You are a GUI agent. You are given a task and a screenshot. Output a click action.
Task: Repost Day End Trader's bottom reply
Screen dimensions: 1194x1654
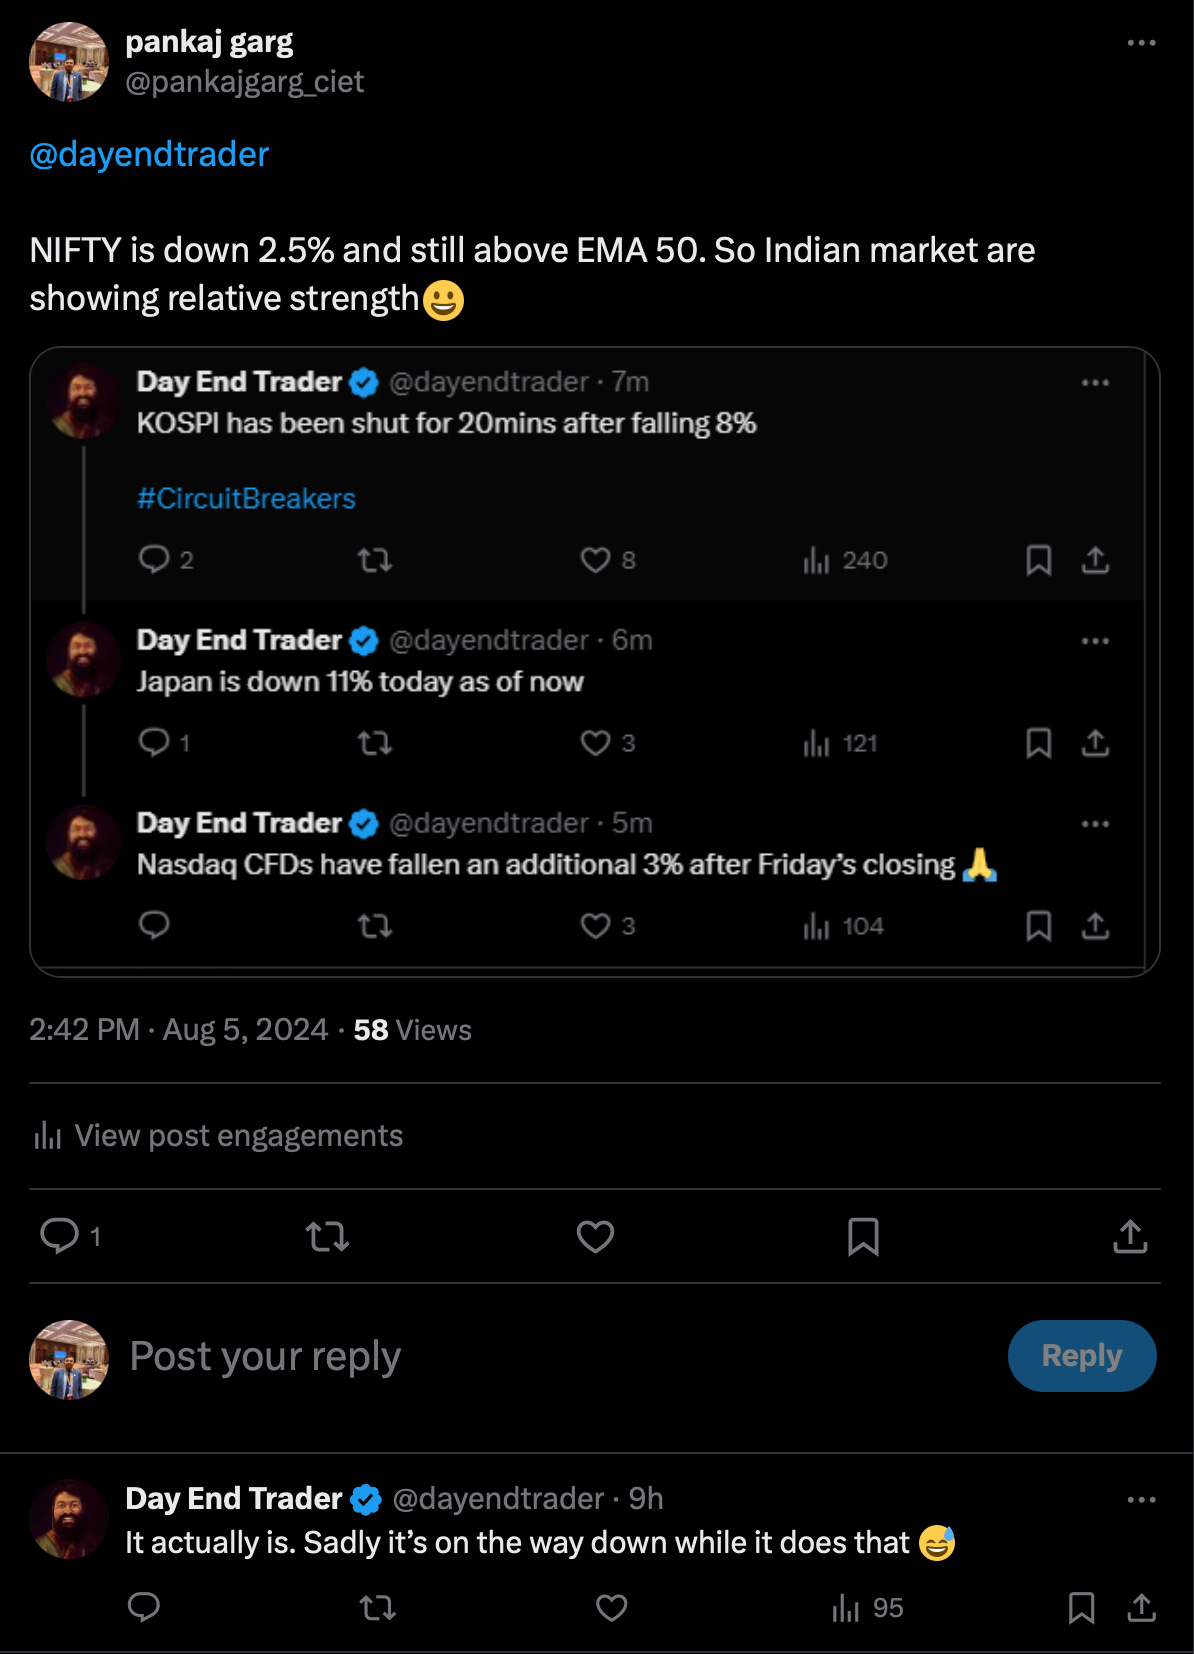(x=377, y=1608)
